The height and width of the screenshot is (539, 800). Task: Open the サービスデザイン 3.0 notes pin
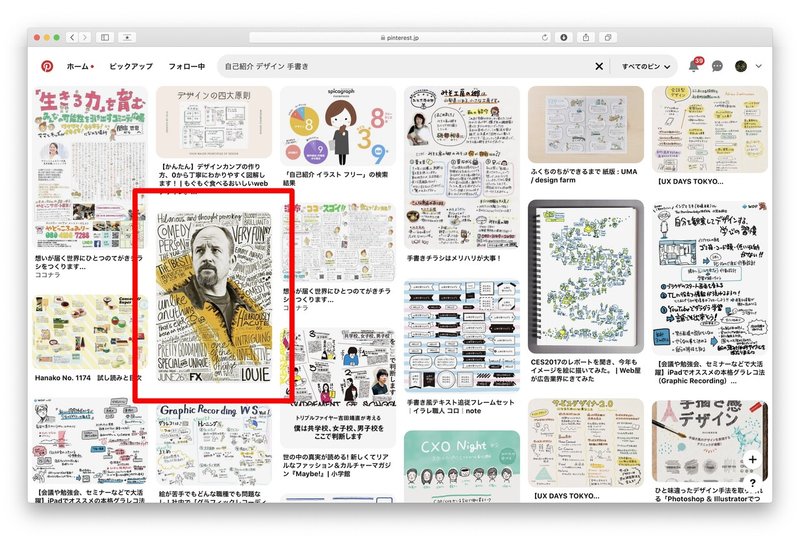coord(586,443)
